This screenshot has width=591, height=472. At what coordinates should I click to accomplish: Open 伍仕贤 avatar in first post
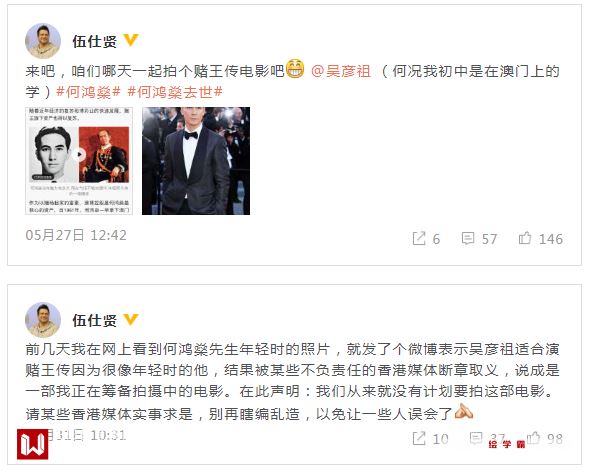(x=43, y=41)
